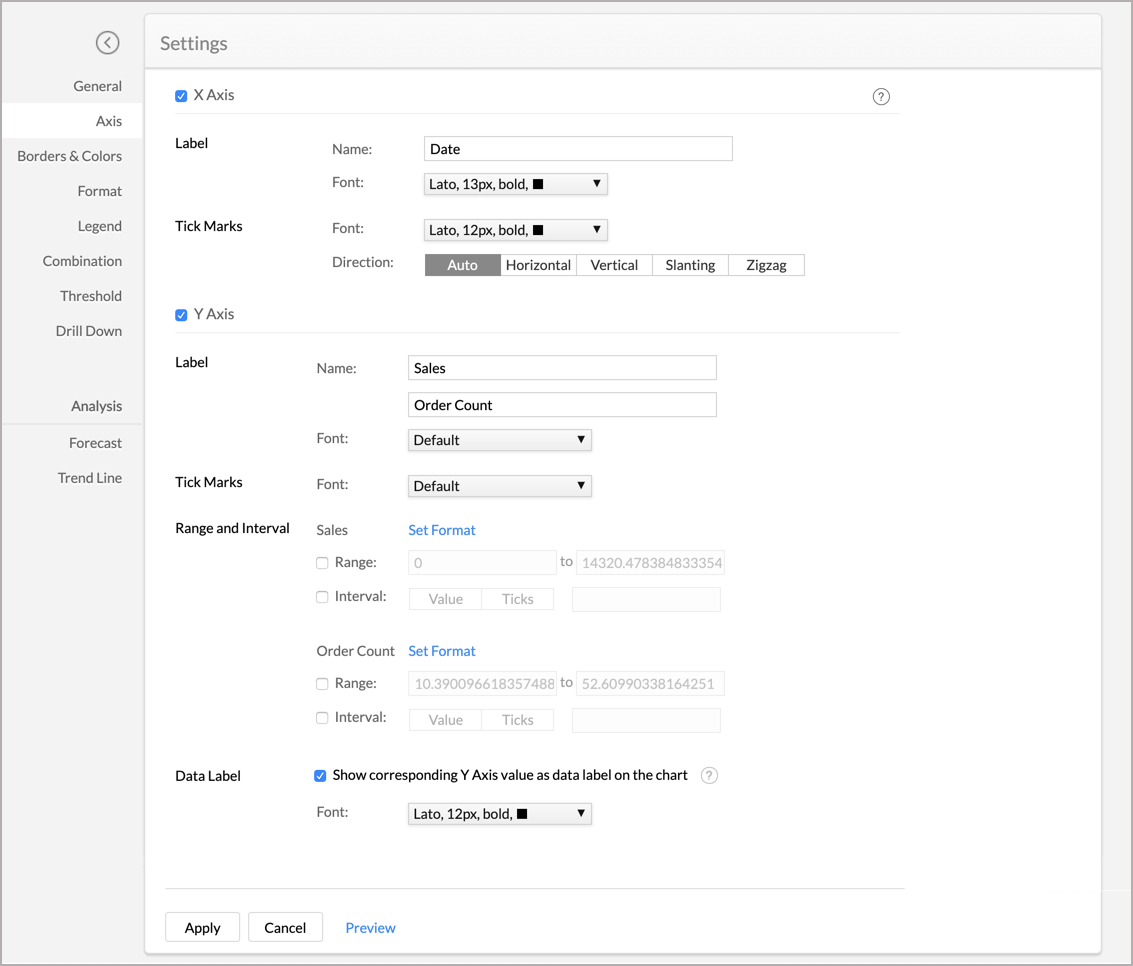Screen dimensions: 1133x966
Task: Navigate back with the circular arrow icon
Action: click(x=108, y=43)
